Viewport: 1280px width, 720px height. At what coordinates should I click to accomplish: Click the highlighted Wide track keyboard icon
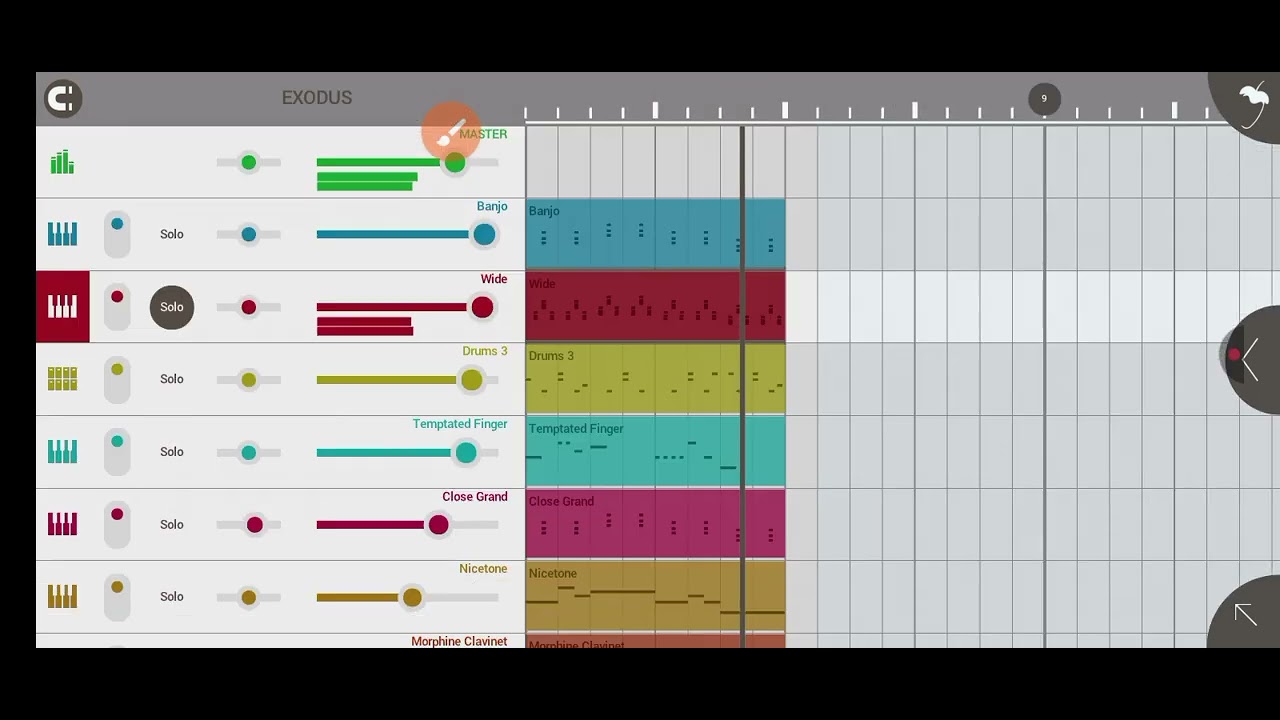(62, 307)
